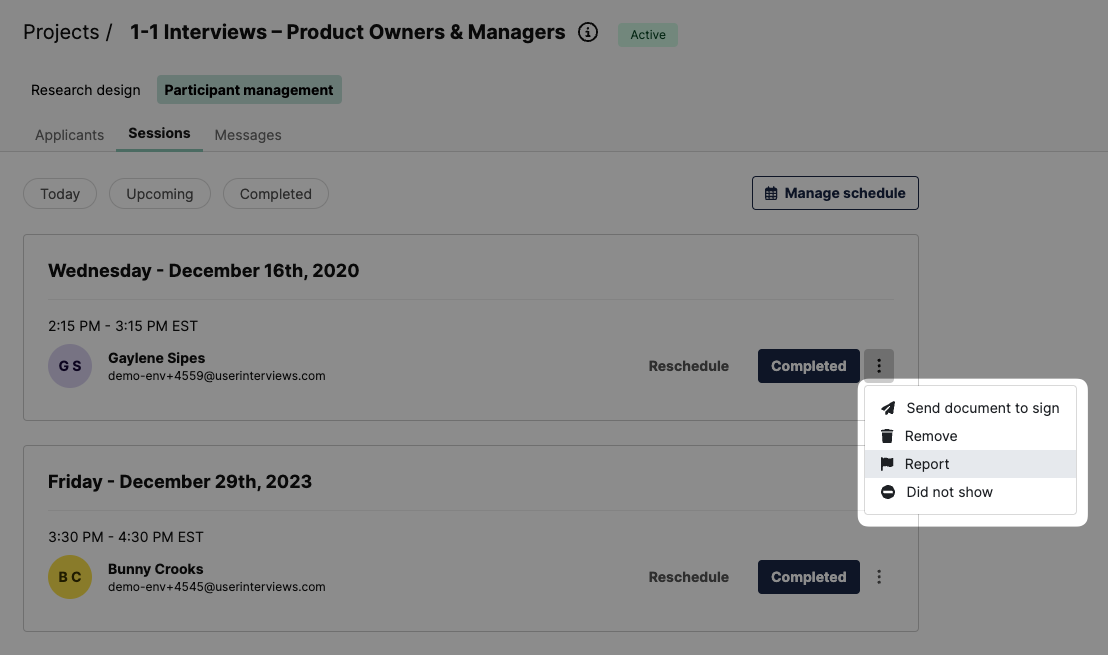
Task: Click the no-entry icon beside Did not show
Action: point(887,491)
